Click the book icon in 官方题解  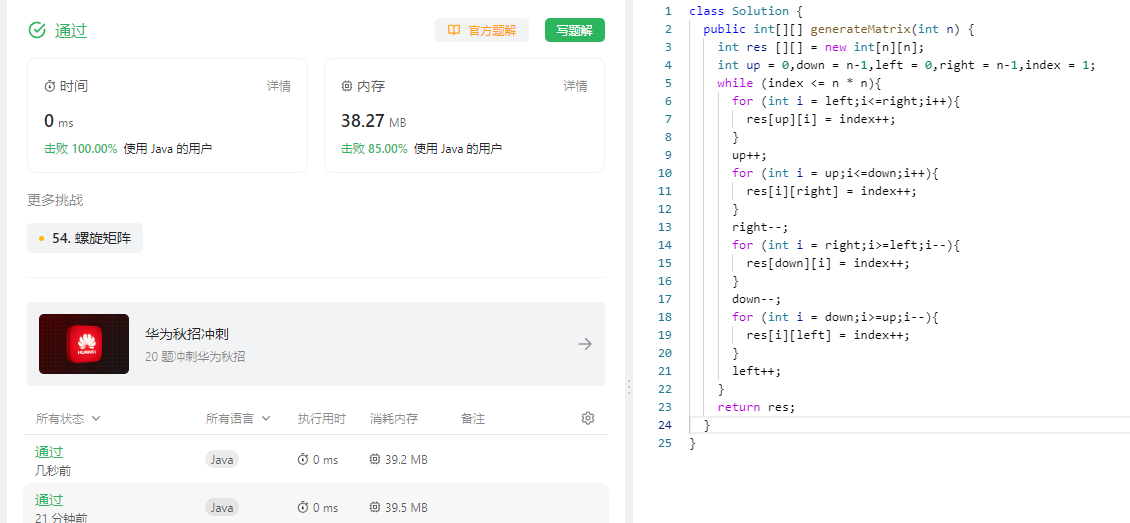(x=453, y=30)
